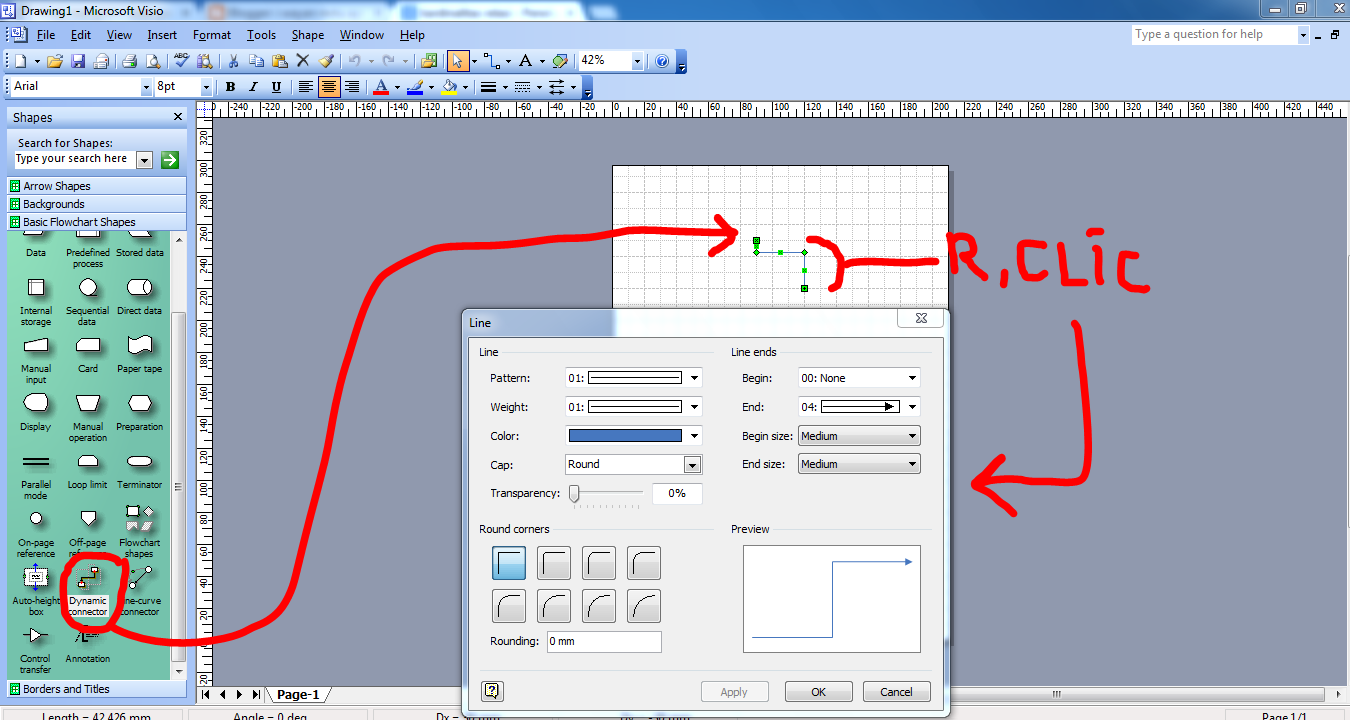
Task: Open the Begin size dropdown
Action: point(859,436)
